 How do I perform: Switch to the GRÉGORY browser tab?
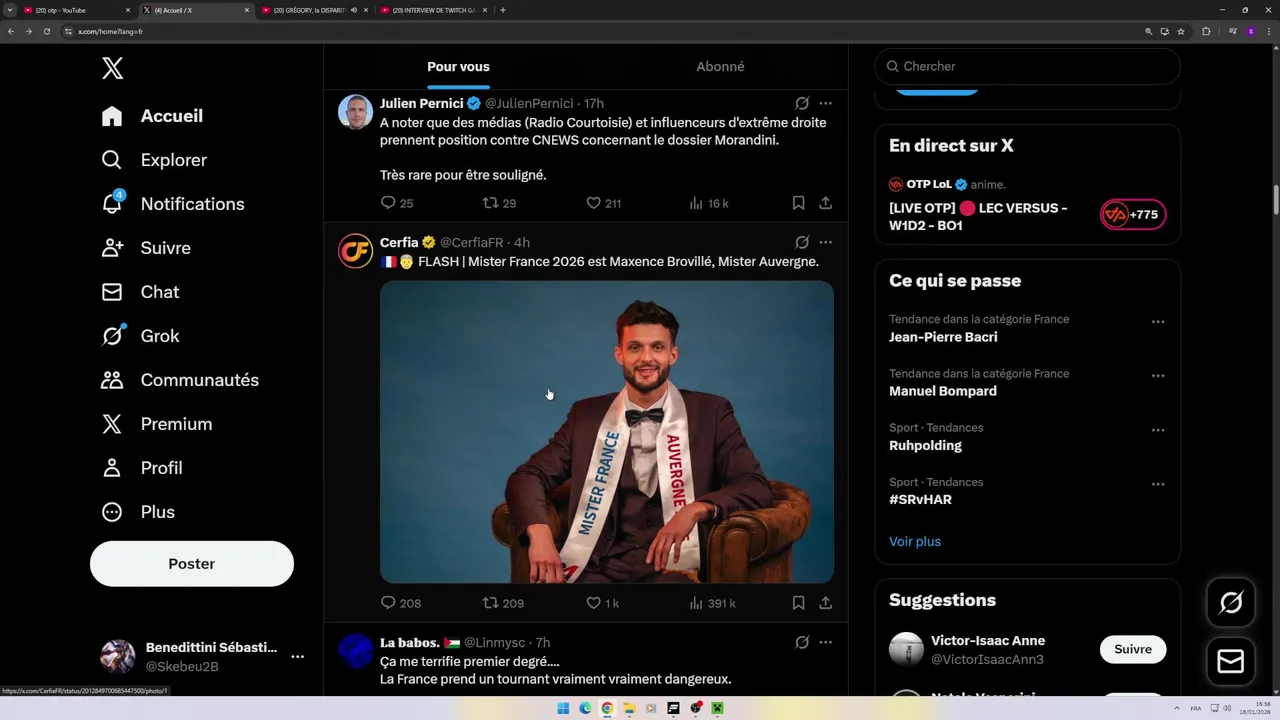point(313,10)
